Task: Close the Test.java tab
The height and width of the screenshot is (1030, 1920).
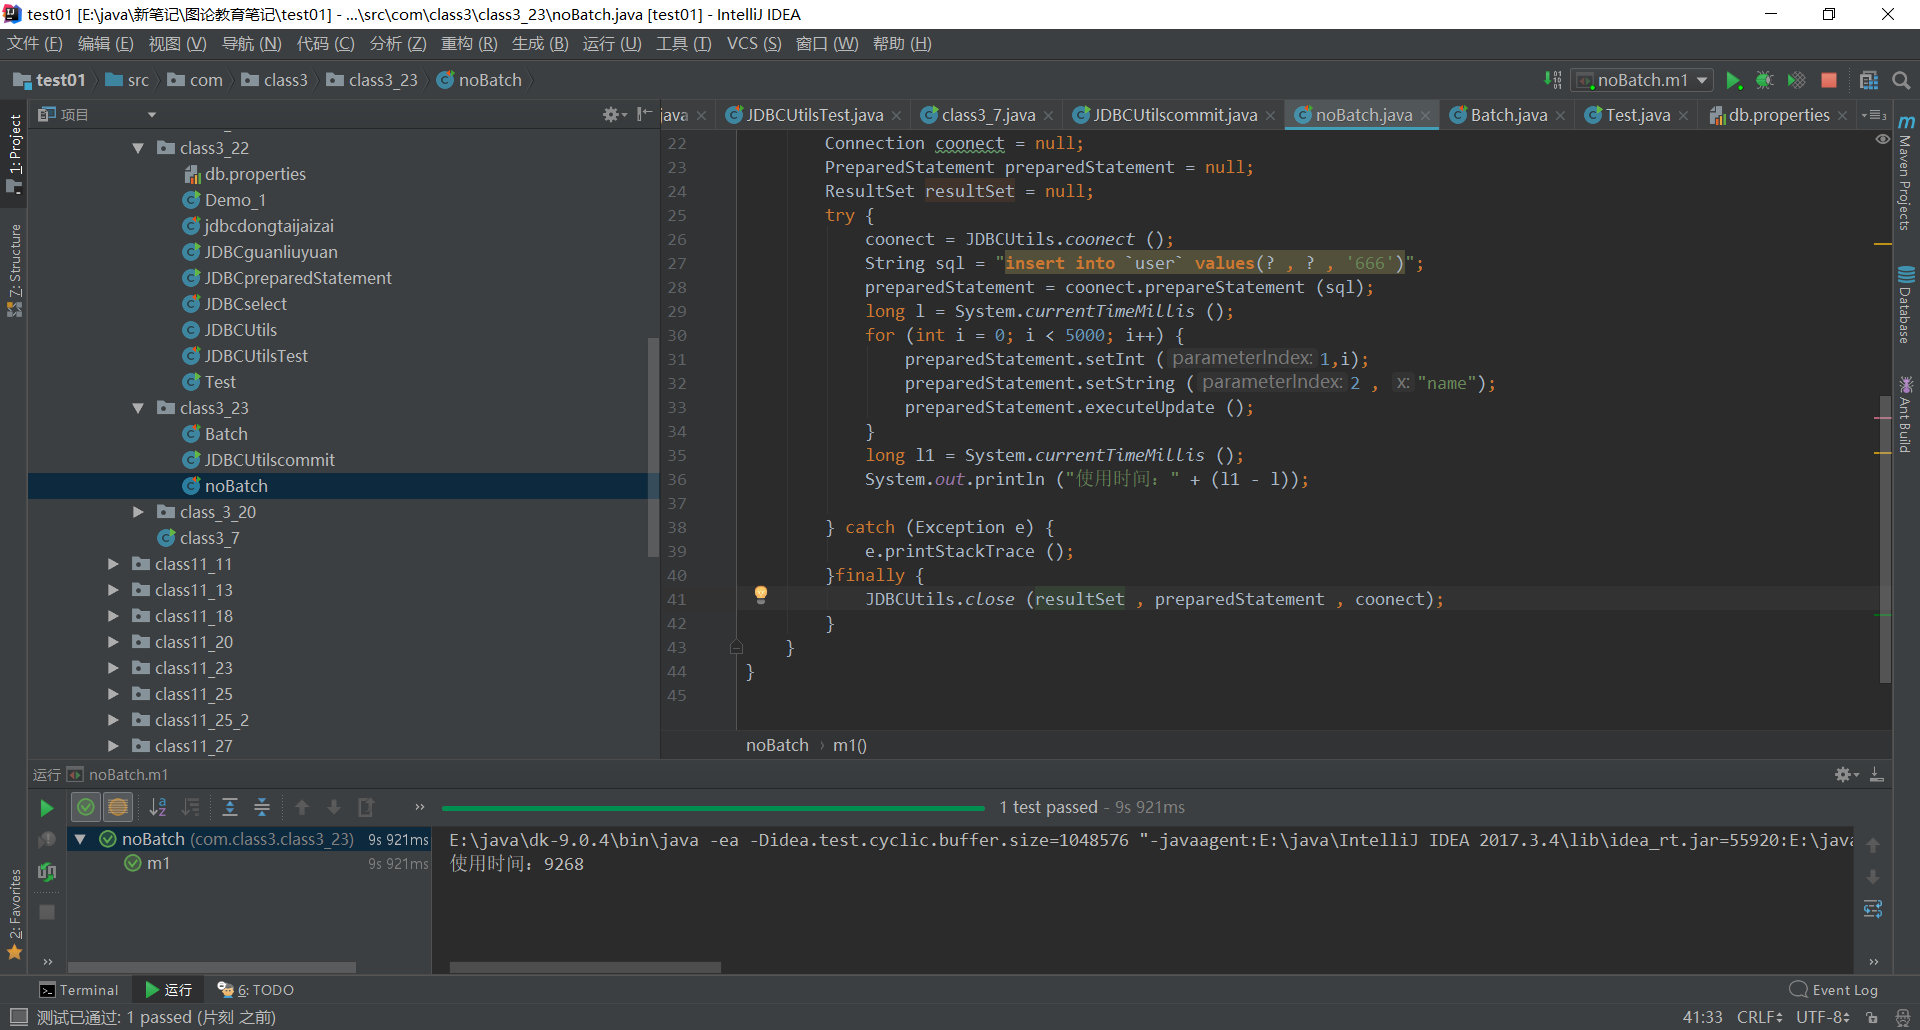Action: coord(1683,116)
